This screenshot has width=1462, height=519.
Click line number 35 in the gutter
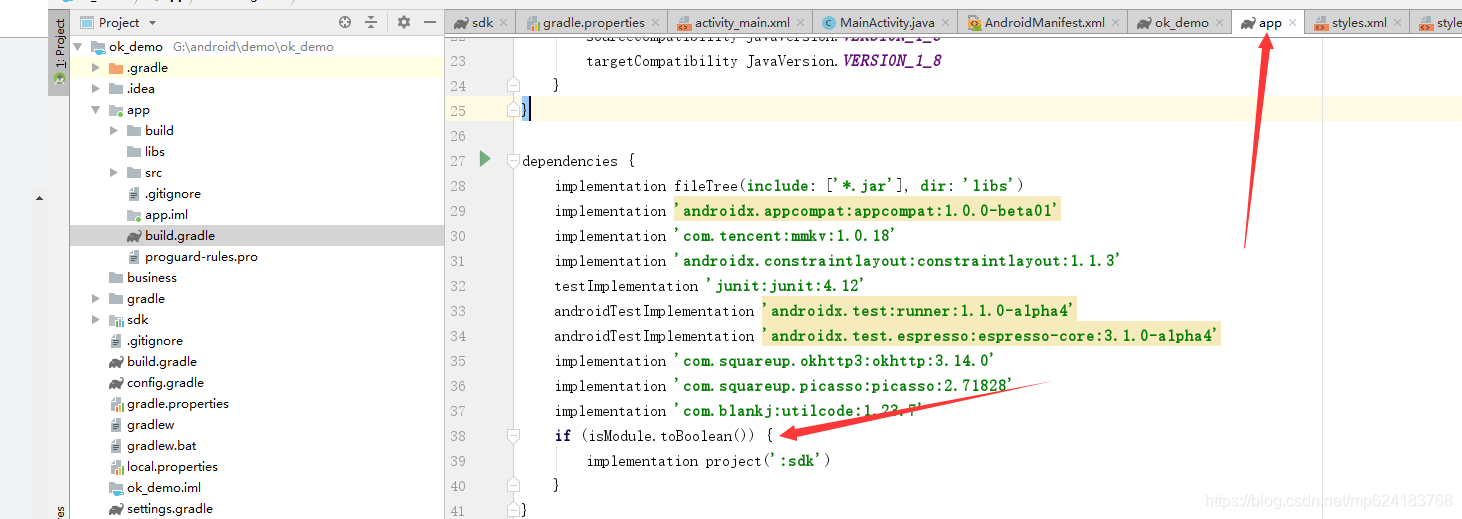(458, 361)
